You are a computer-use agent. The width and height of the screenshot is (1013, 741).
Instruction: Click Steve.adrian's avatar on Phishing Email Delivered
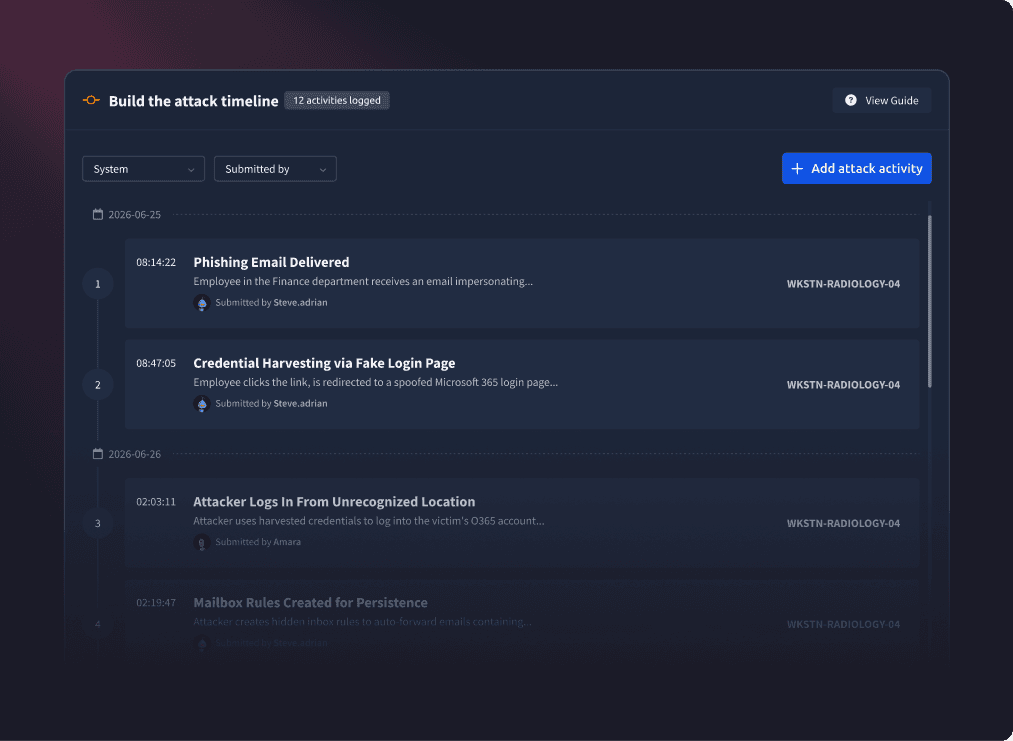pyautogui.click(x=202, y=302)
